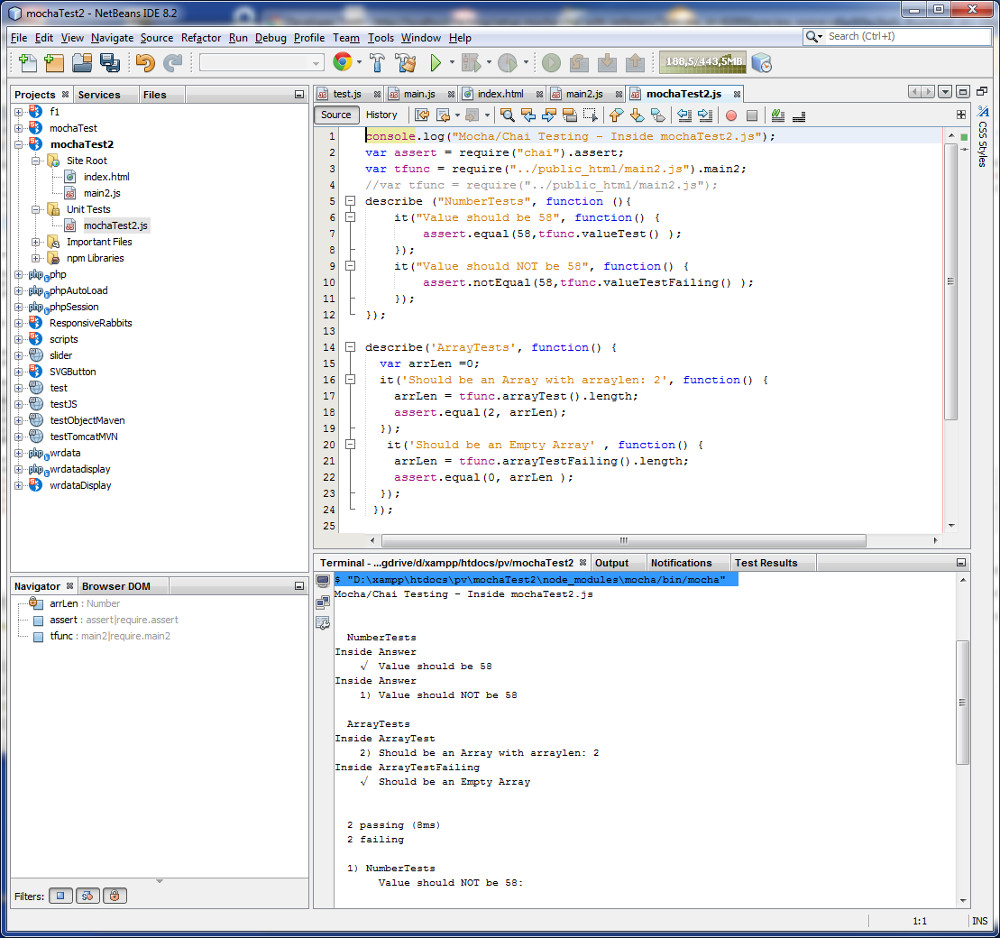Click the Build Project hammer icon
1000x938 pixels.
tap(377, 62)
